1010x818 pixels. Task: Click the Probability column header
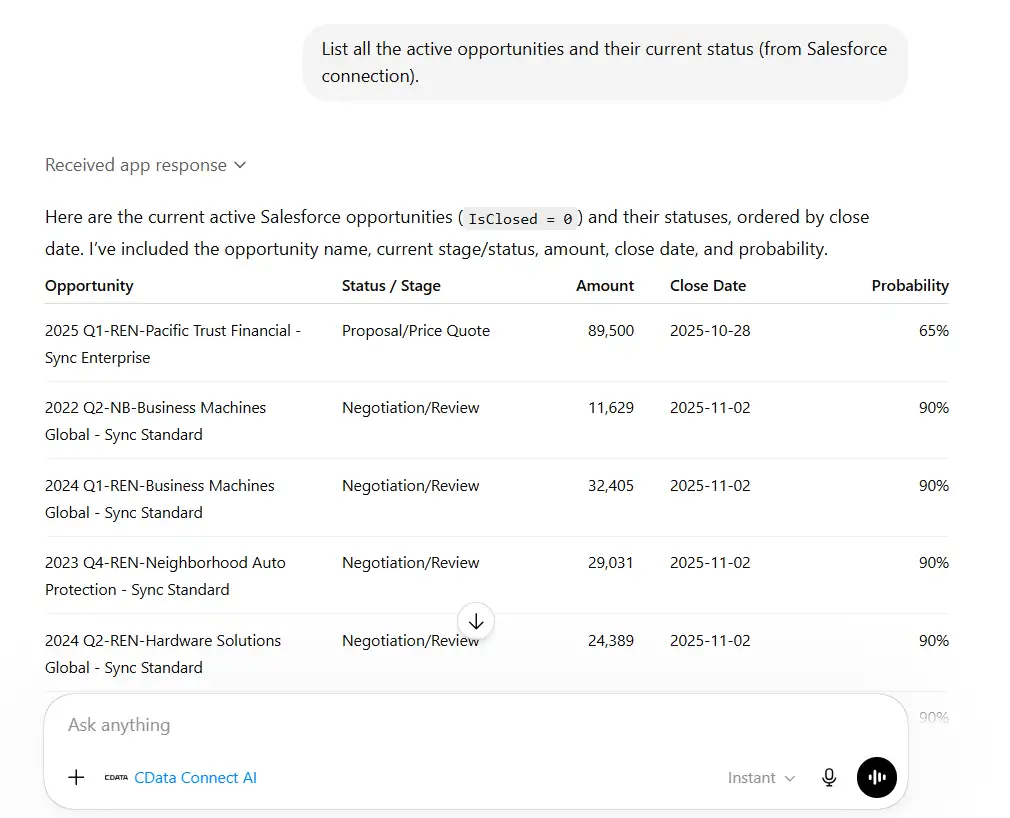pos(910,286)
